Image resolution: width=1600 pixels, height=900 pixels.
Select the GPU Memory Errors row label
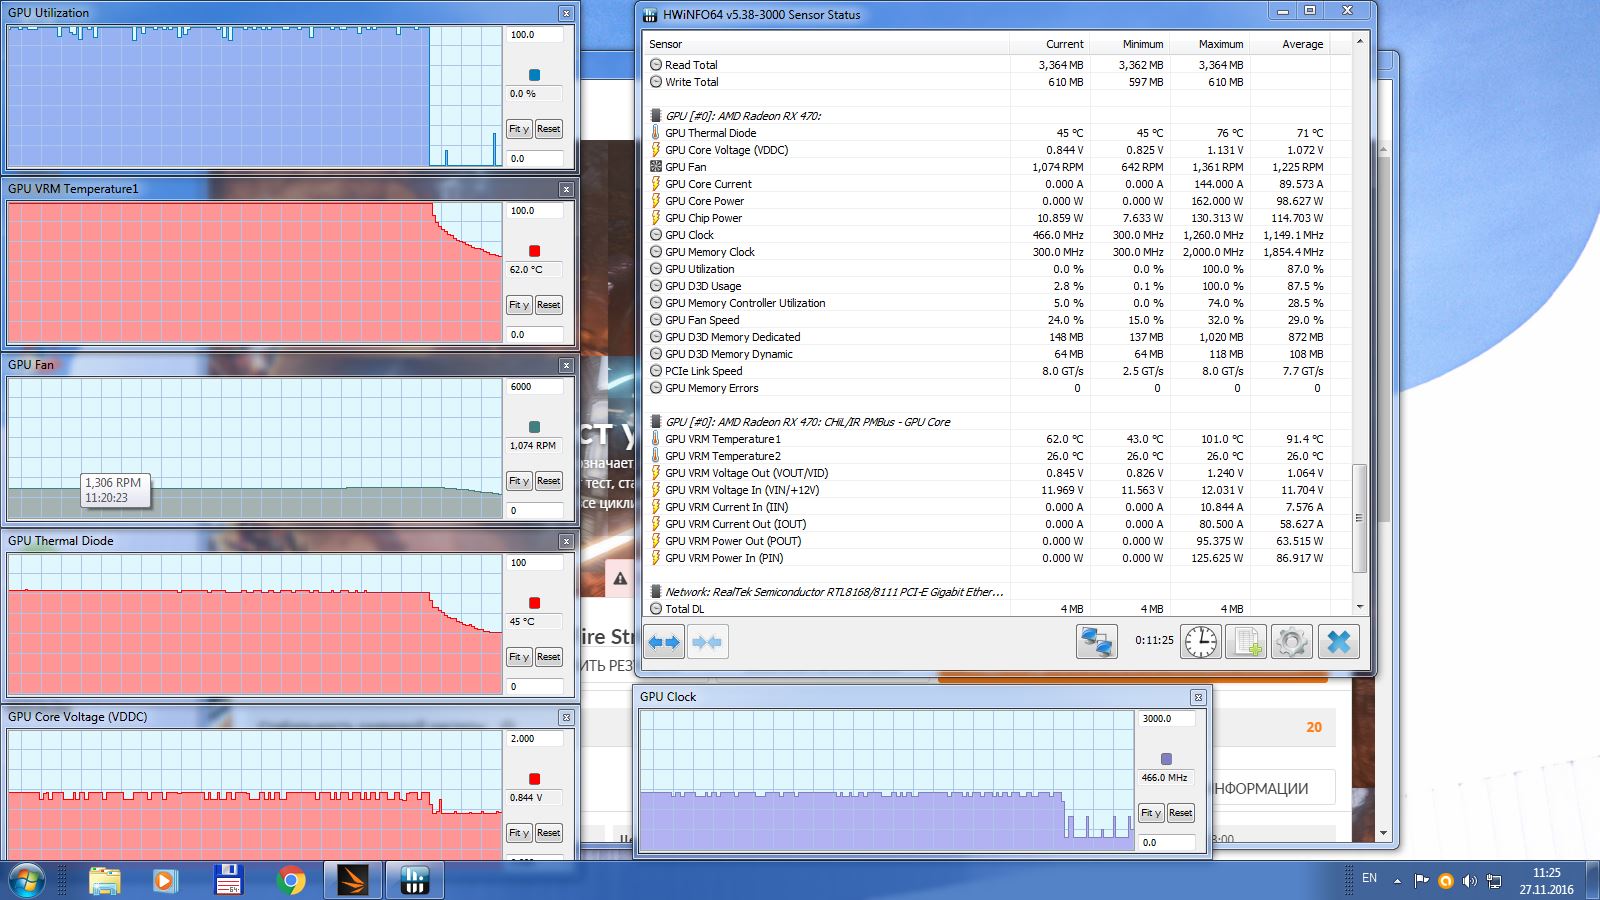pos(712,388)
